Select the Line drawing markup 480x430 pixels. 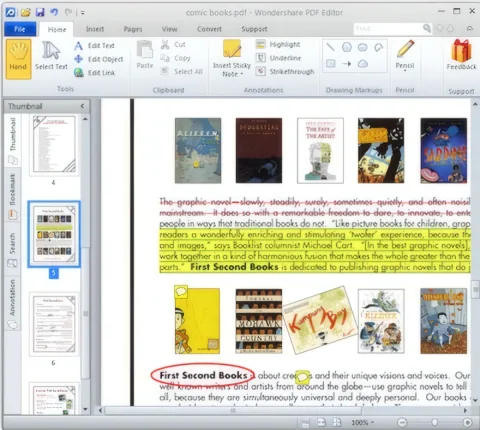[x=330, y=47]
